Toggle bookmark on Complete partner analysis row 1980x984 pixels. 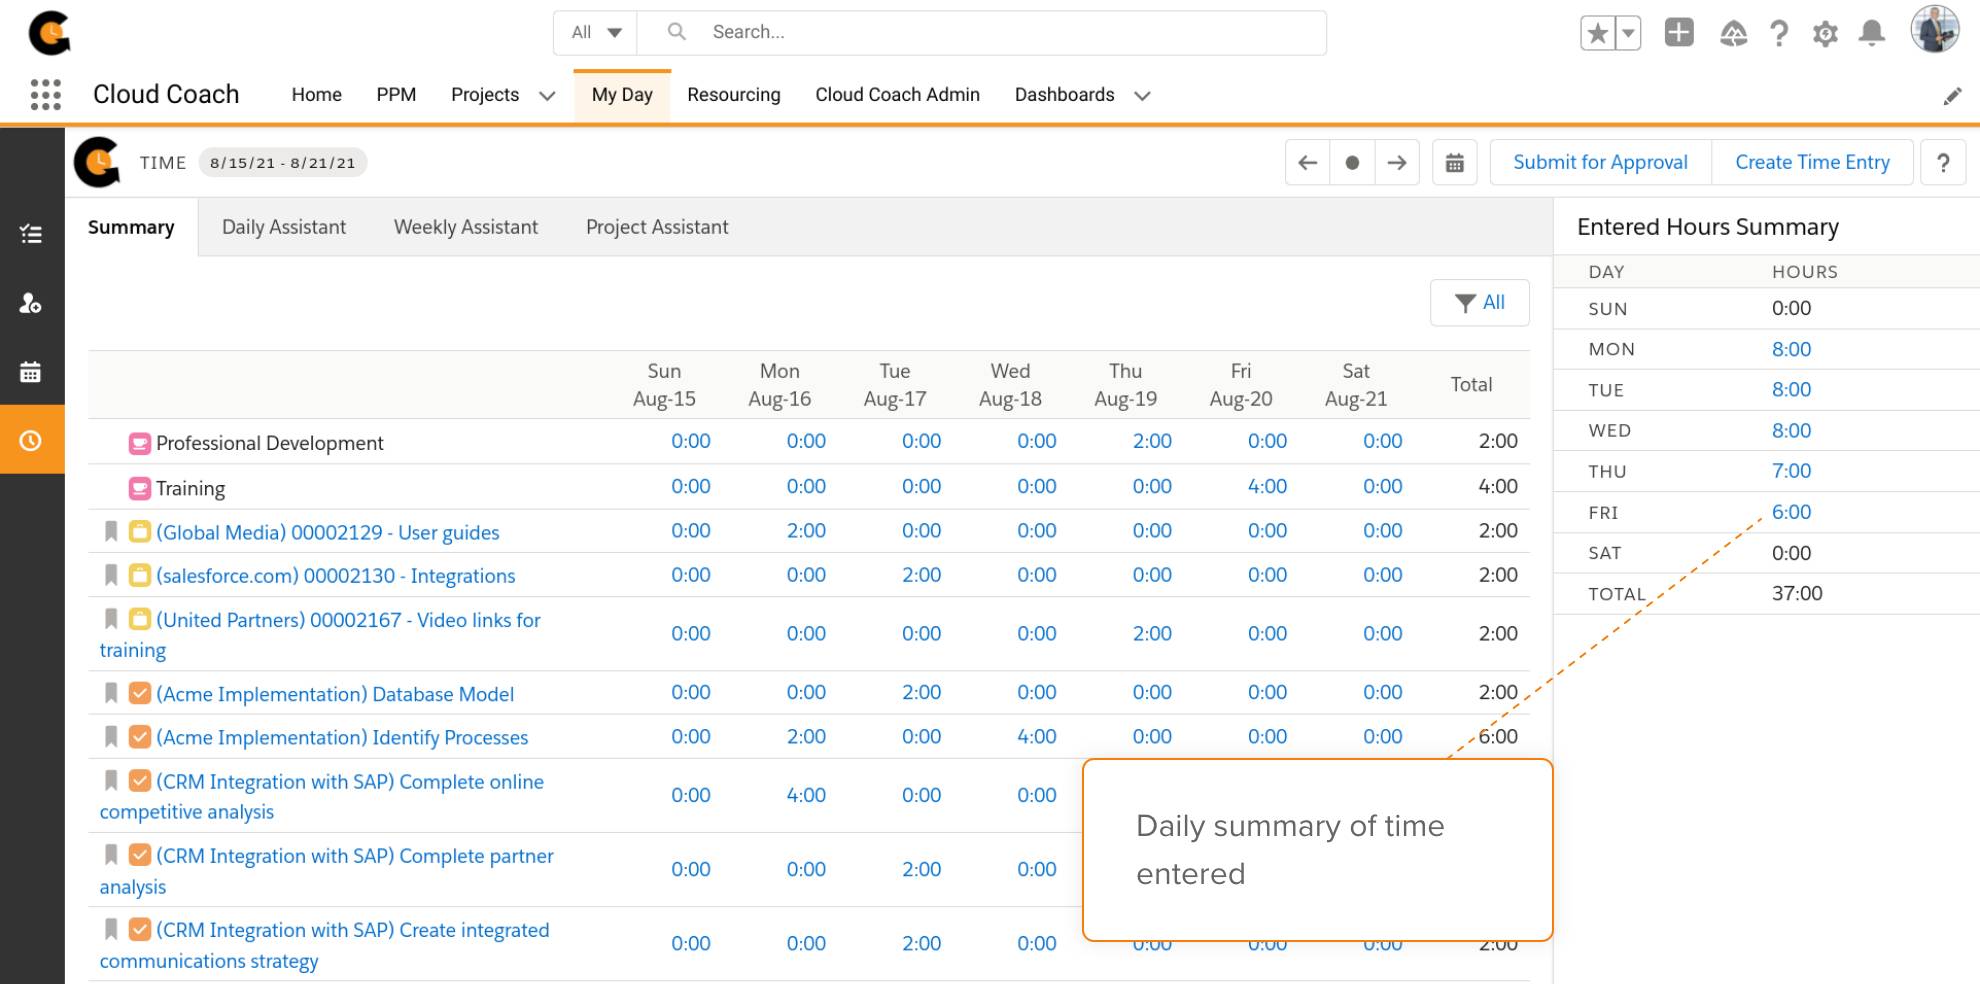pos(111,855)
